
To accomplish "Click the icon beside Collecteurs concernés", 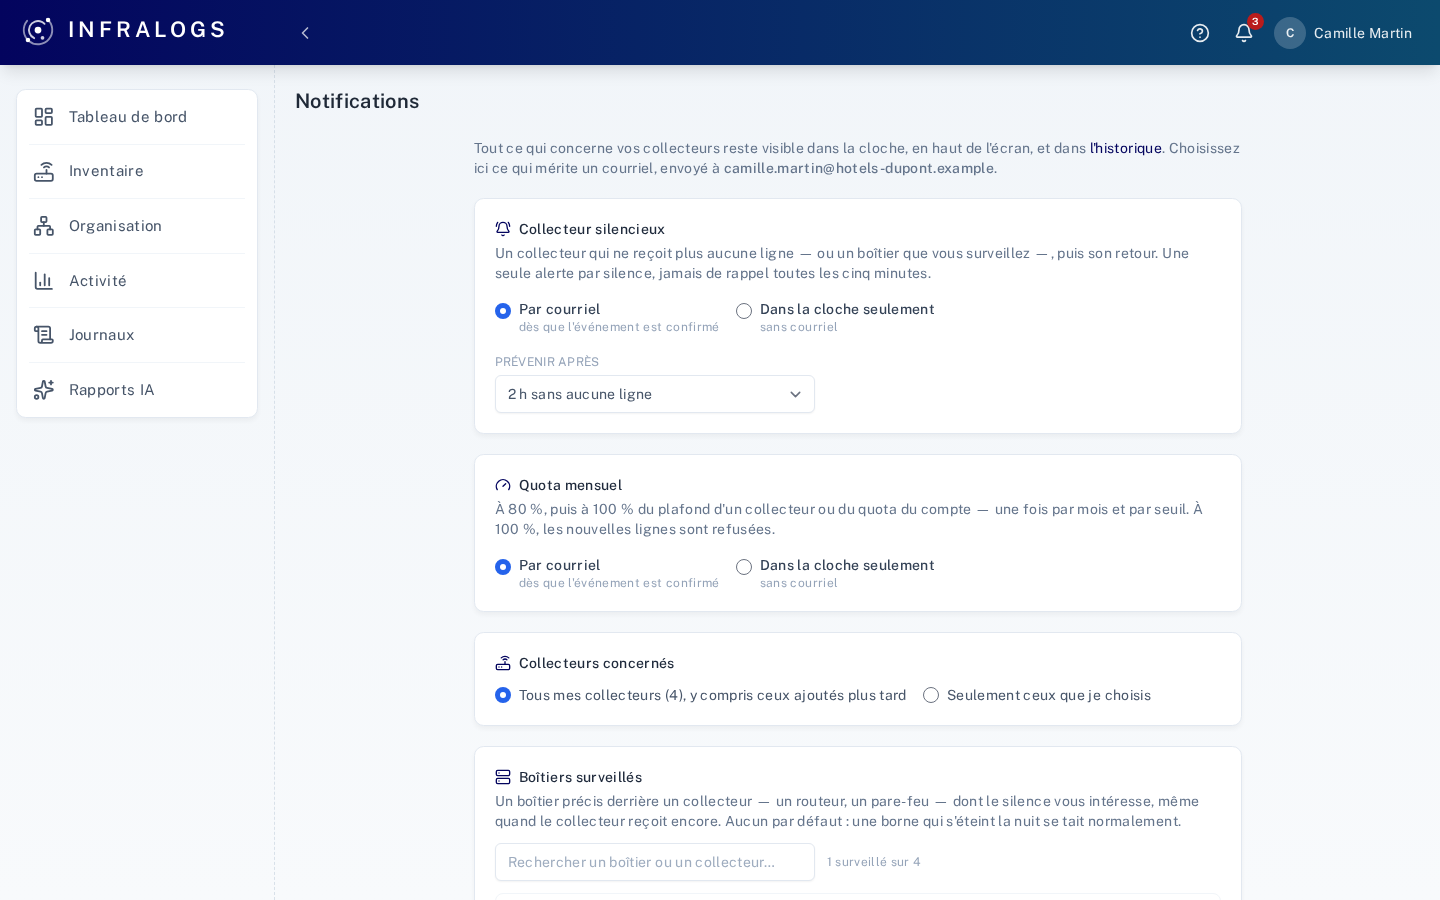I will tap(503, 663).
